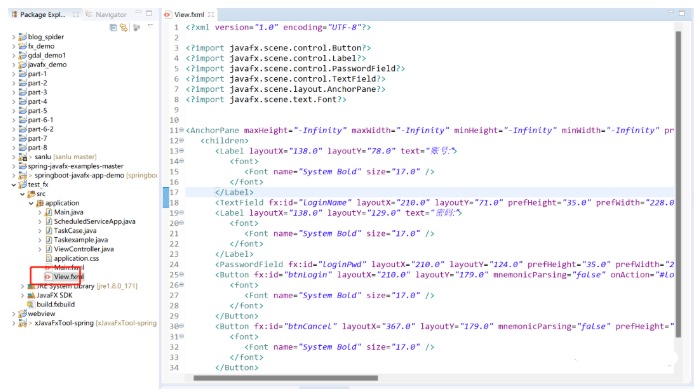Click the editor vertical scrollbar thumb
Viewport: 698px width, 392px height.
(x=678, y=184)
